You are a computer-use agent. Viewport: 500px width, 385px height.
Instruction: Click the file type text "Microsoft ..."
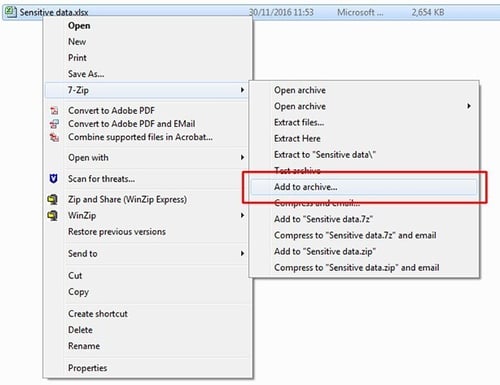(x=360, y=12)
